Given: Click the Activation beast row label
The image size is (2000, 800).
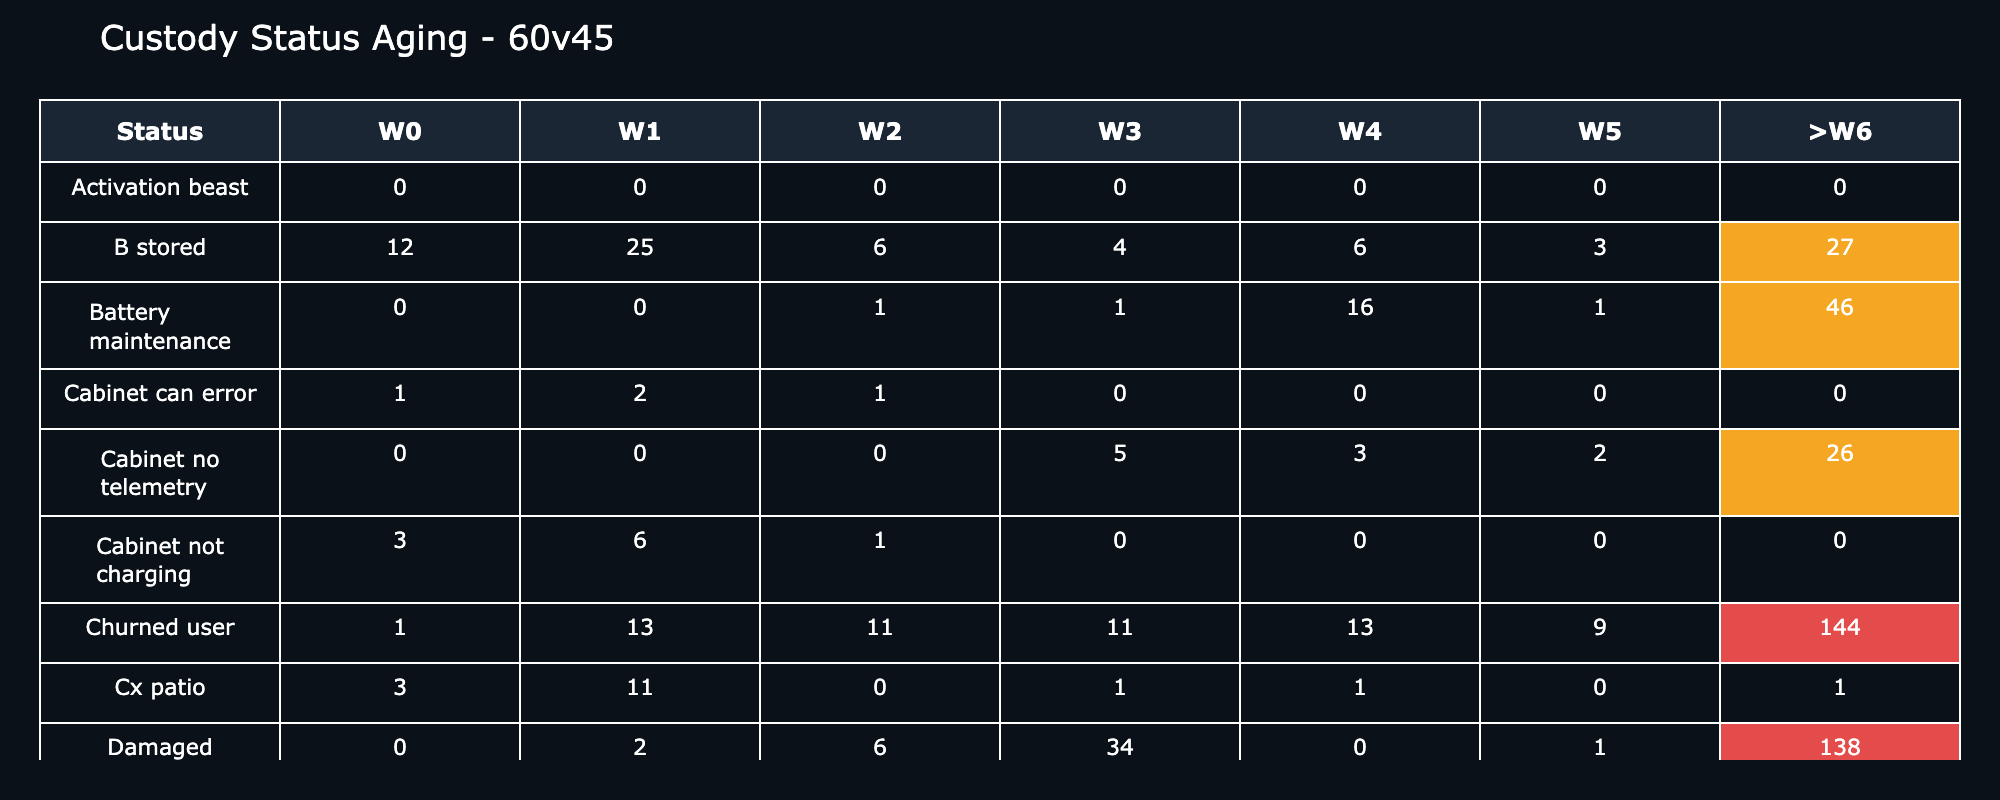Looking at the screenshot, I should click(x=160, y=188).
